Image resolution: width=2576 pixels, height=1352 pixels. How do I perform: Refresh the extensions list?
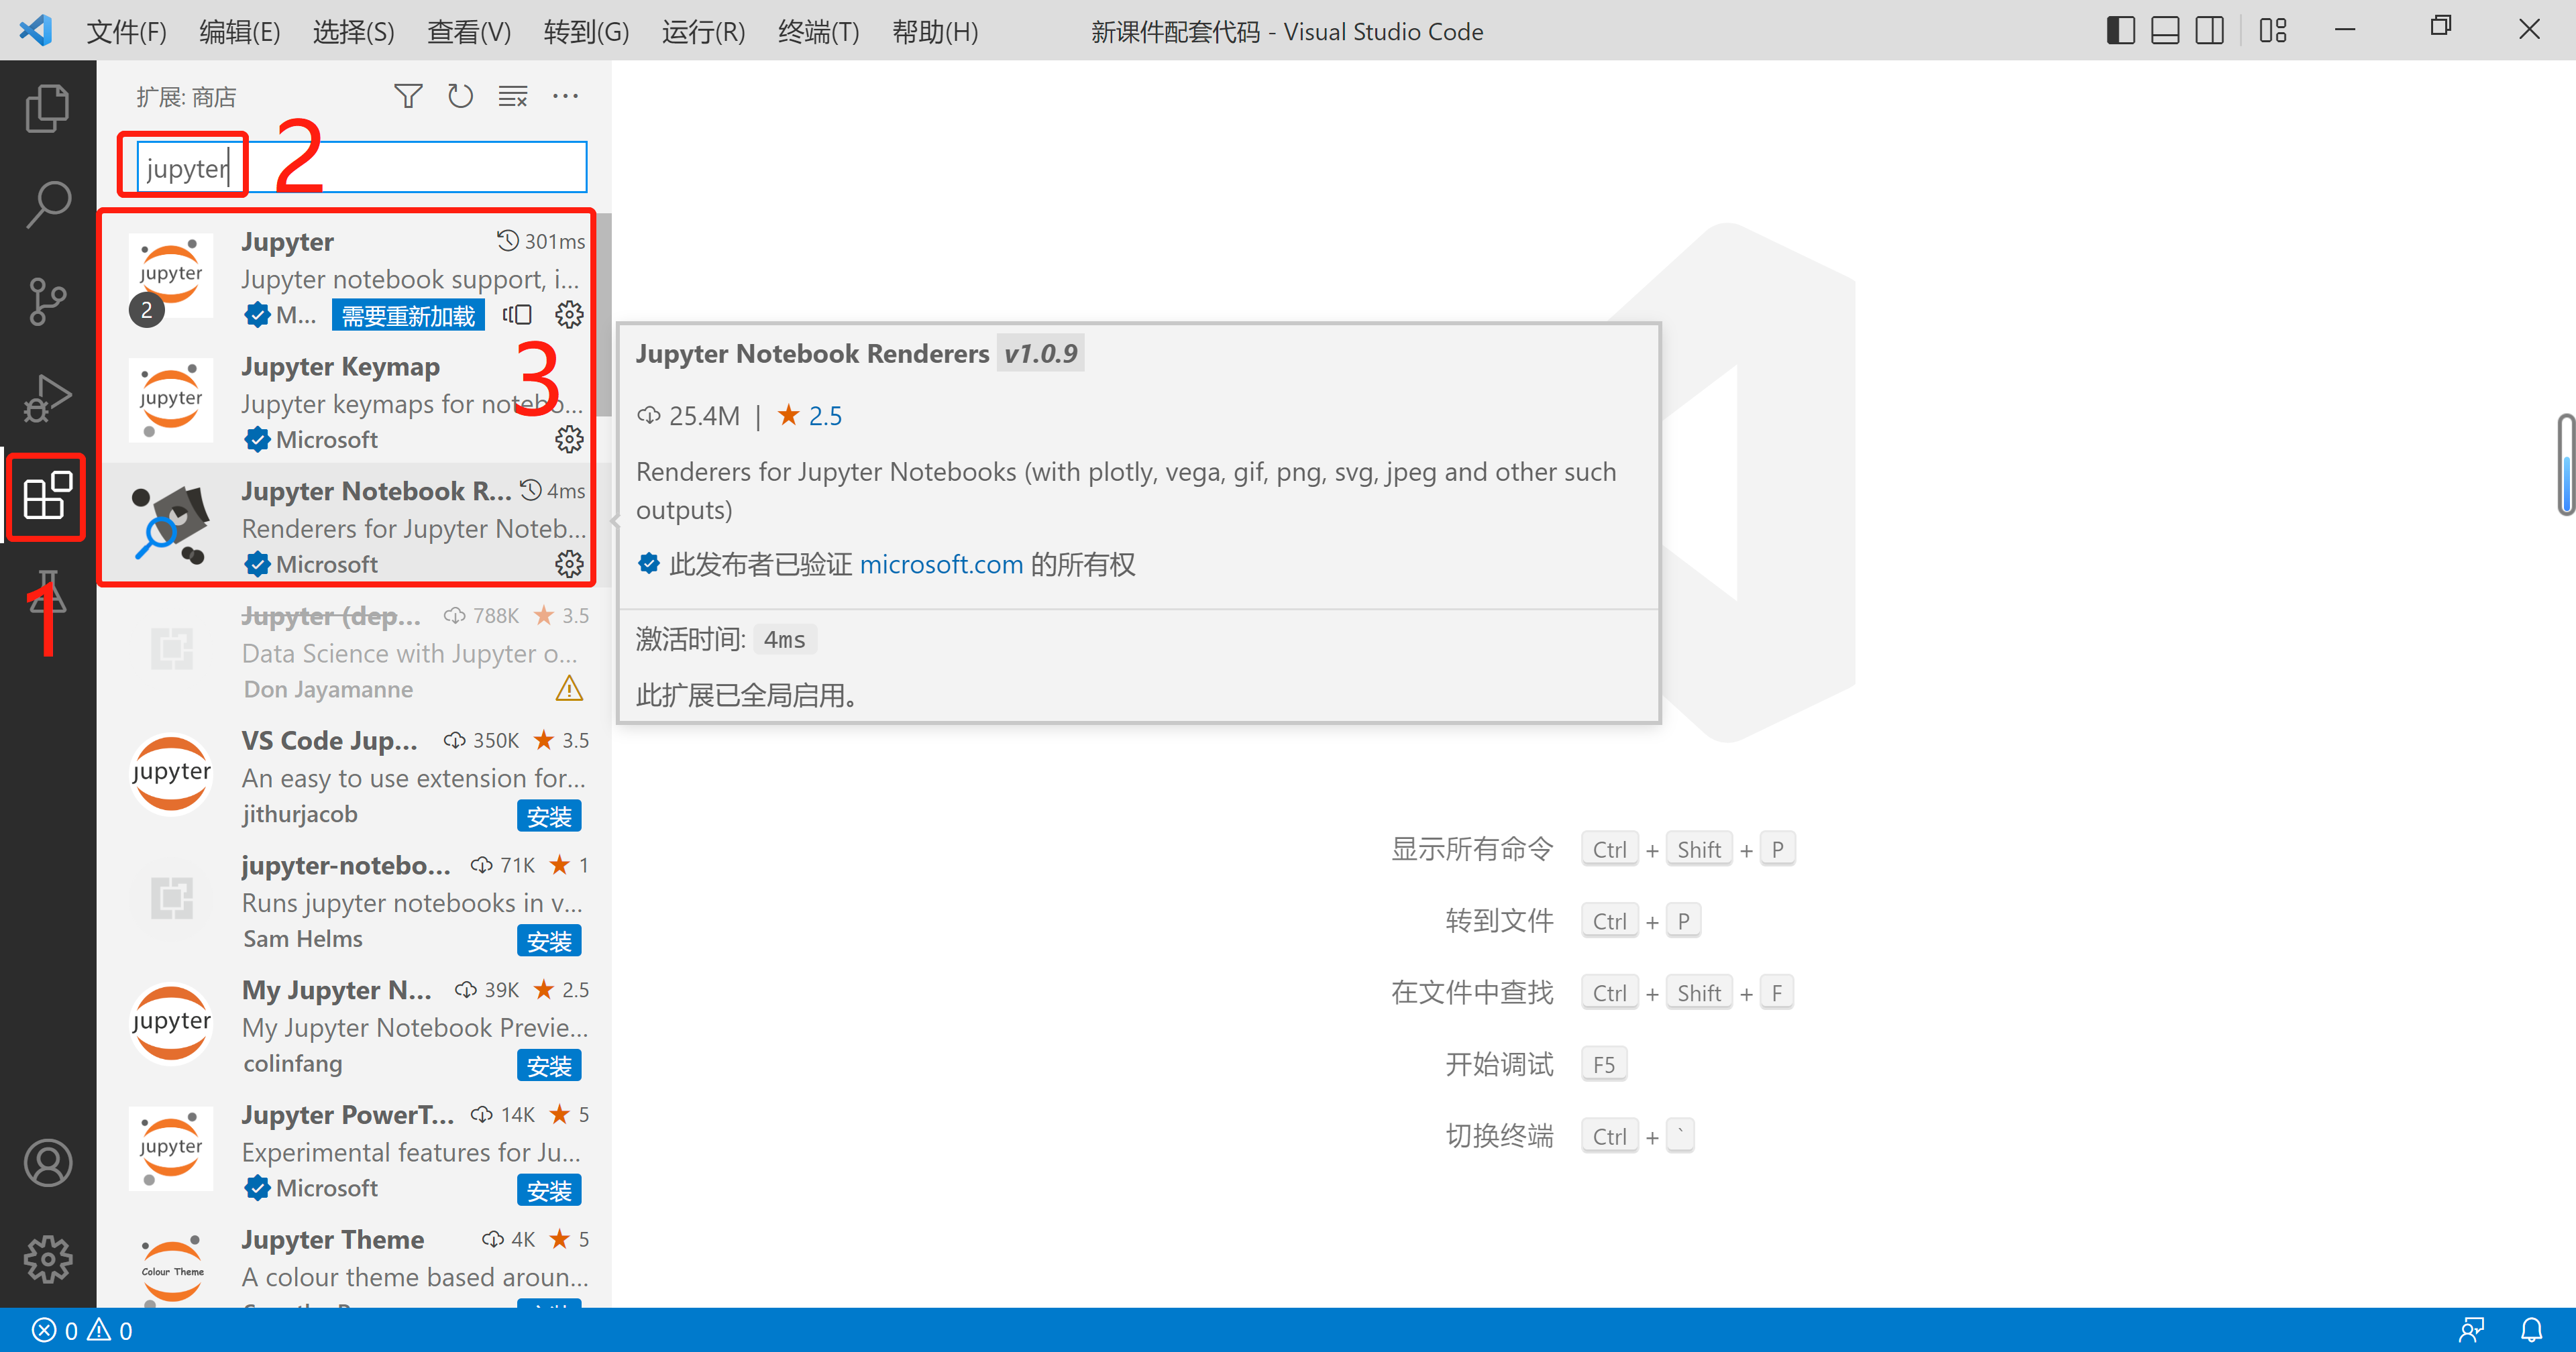(x=460, y=96)
